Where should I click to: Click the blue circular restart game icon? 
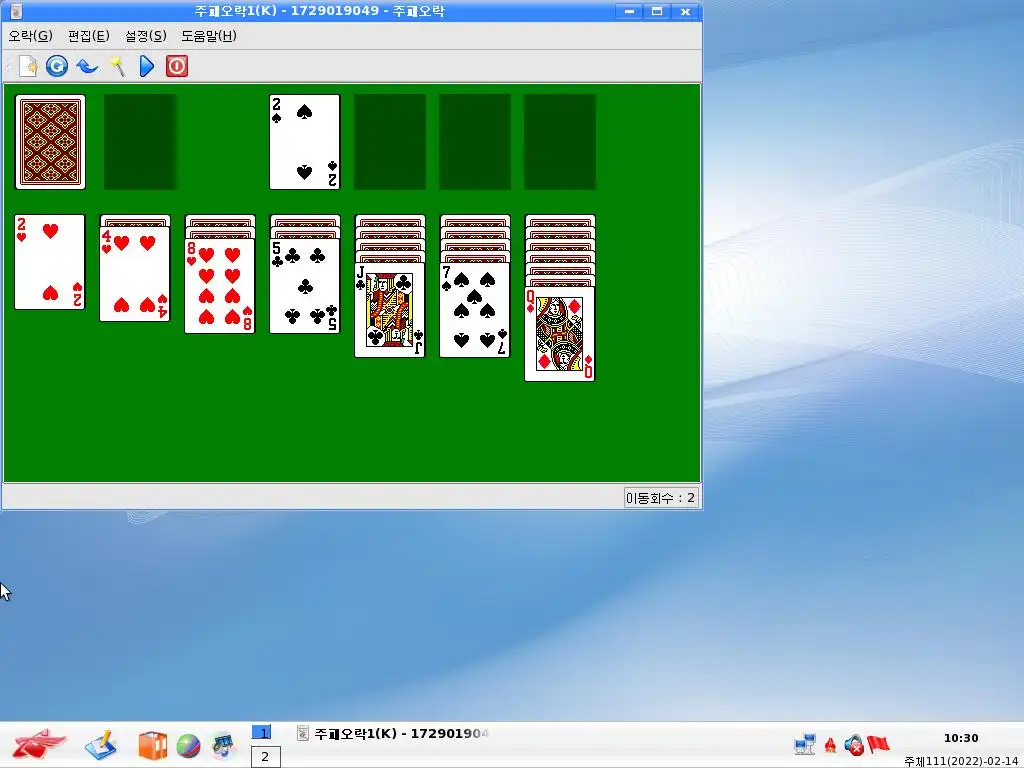pos(57,66)
